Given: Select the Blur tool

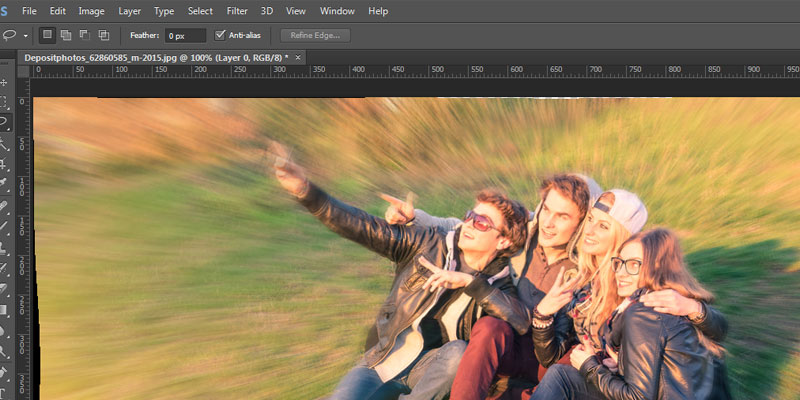Looking at the screenshot, I should (4, 330).
